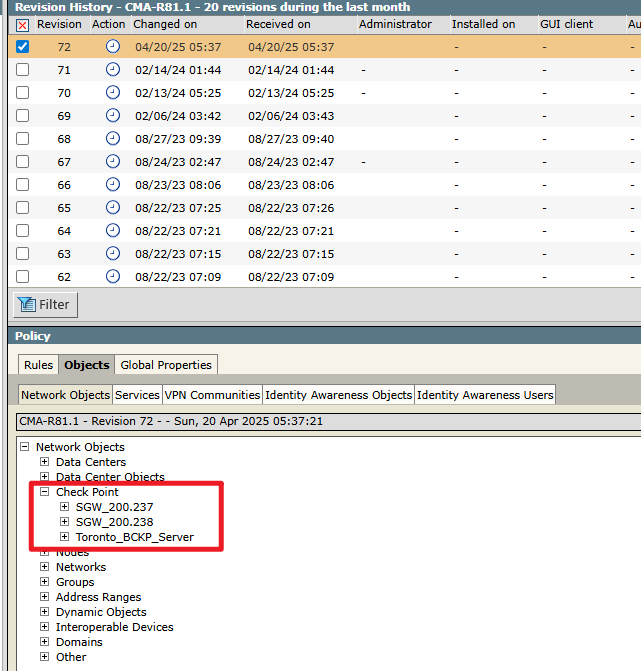
Task: Uncheck the revision 72 checkbox
Action: pos(22,47)
